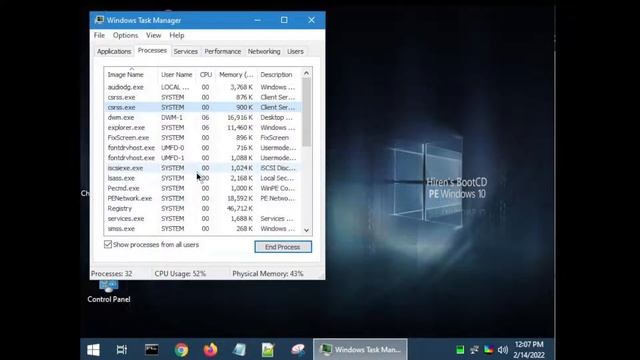Screen dimensions: 640x360
Task: Click the Windows Task Manager taskbar button
Action: pyautogui.click(x=360, y=350)
